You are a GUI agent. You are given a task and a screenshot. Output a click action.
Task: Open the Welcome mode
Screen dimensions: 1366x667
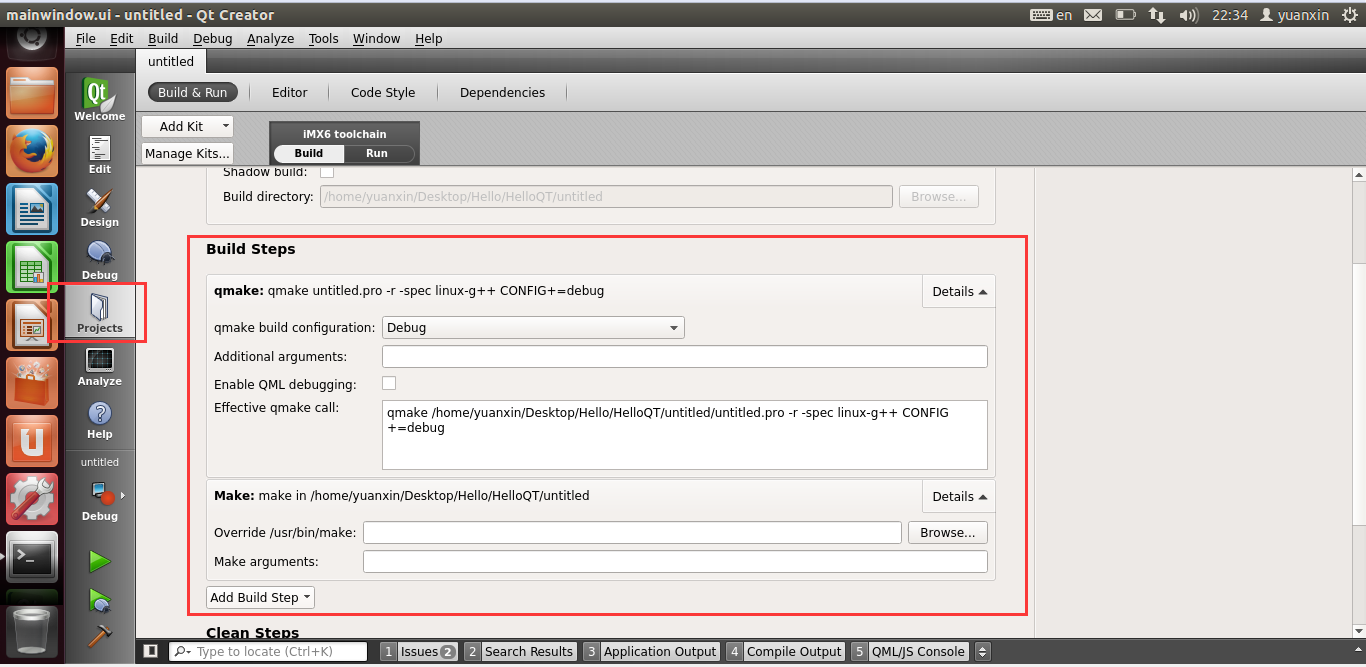click(99, 101)
